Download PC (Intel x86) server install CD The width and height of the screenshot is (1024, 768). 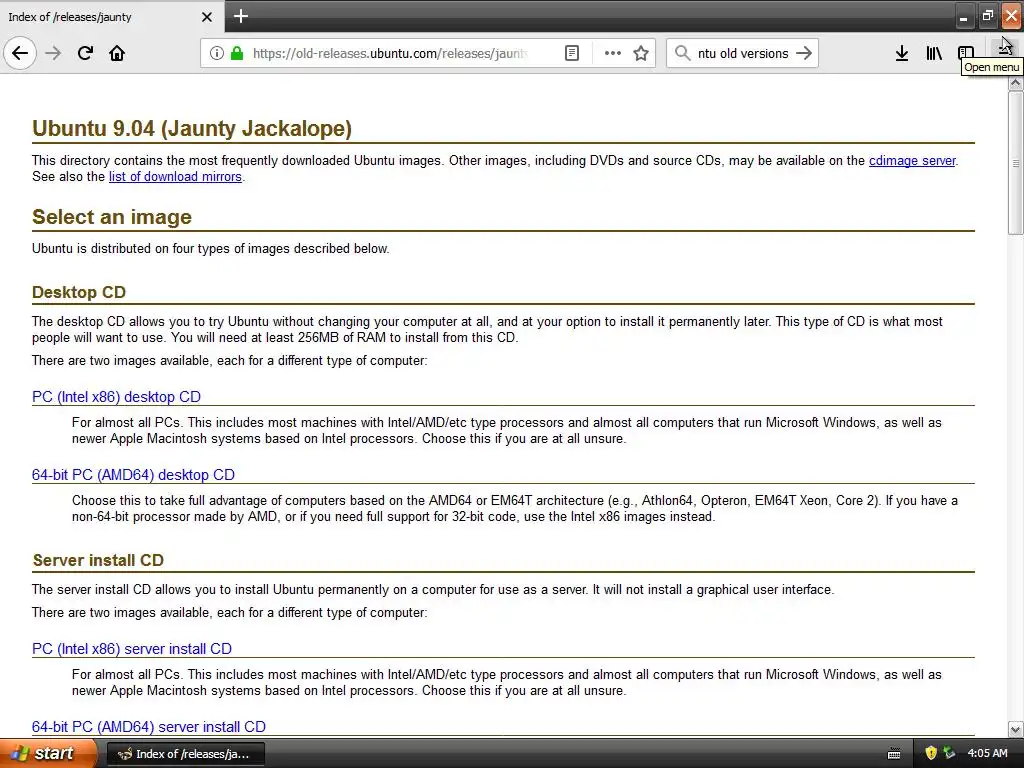[132, 648]
